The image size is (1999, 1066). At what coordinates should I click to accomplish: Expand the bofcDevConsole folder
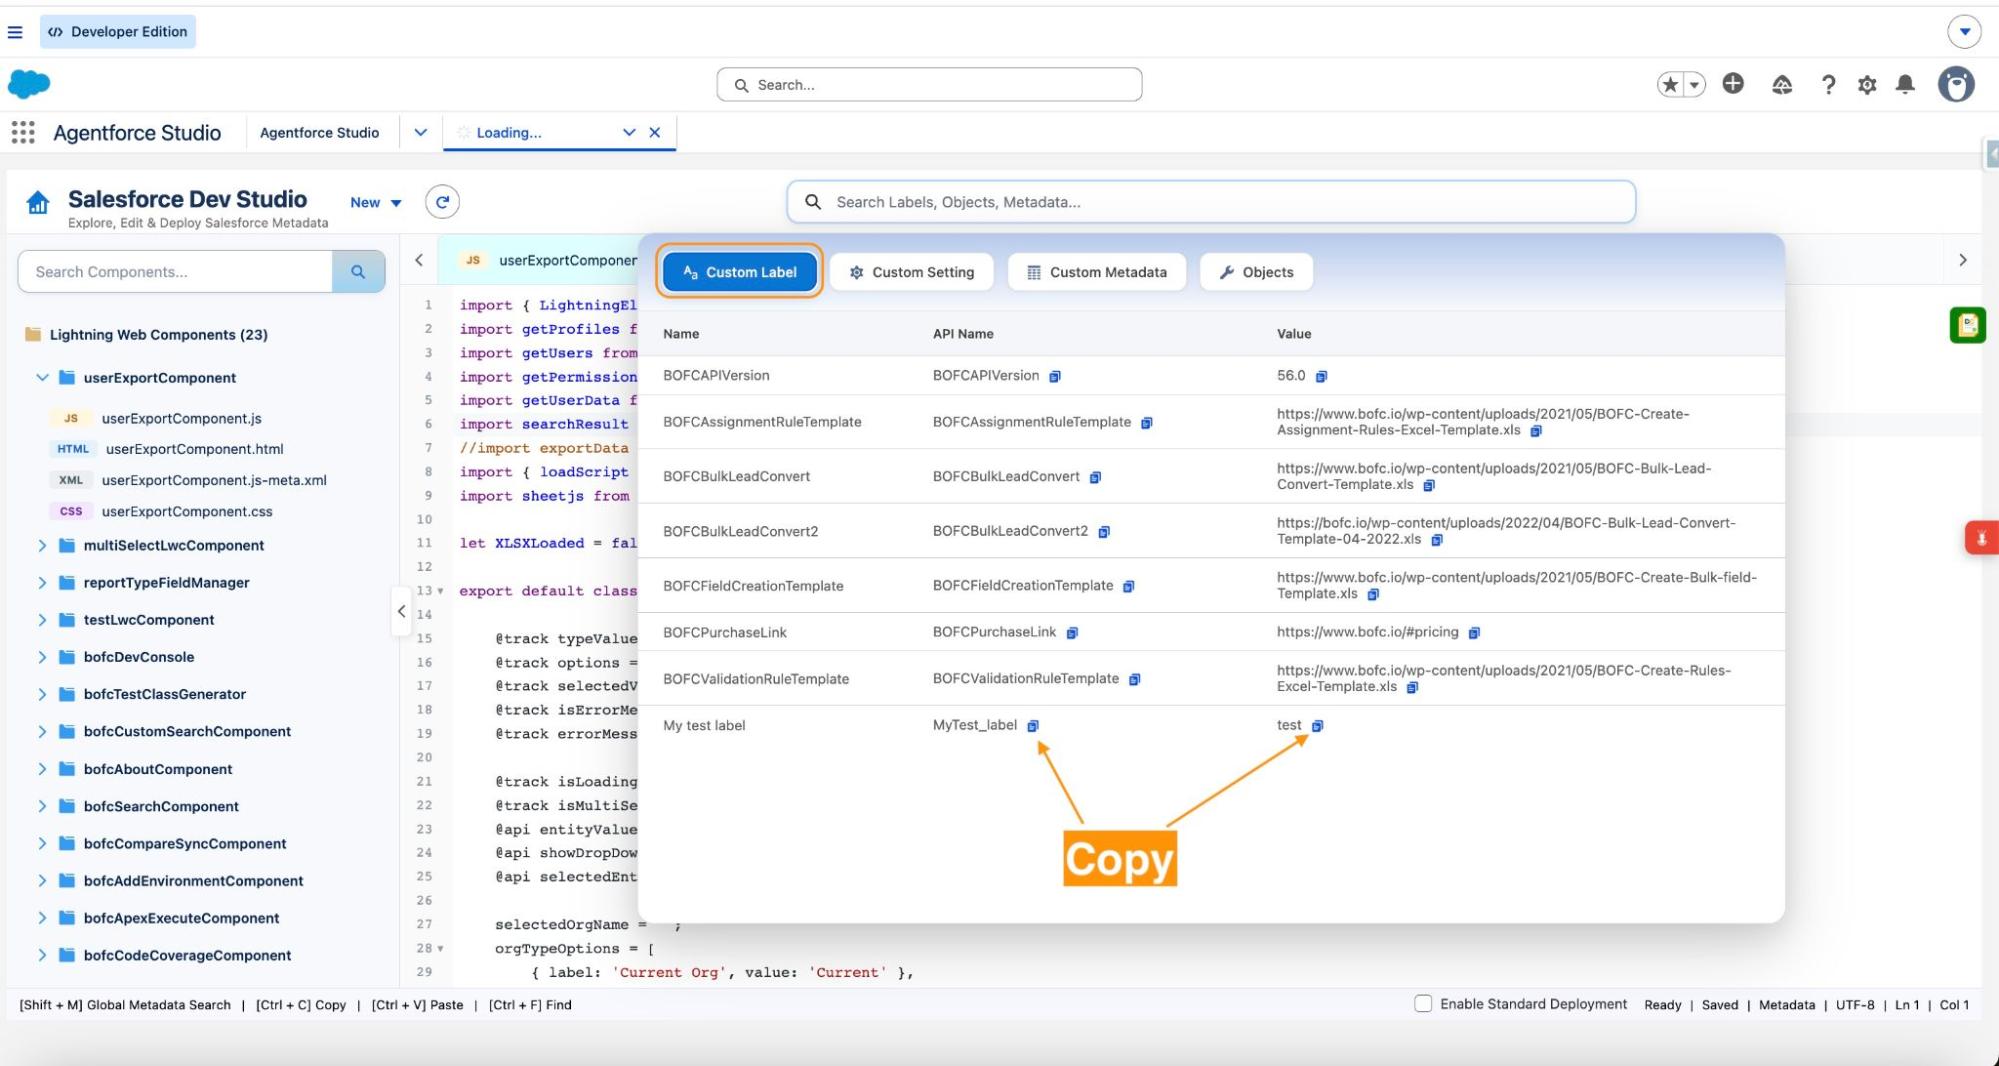pos(42,657)
